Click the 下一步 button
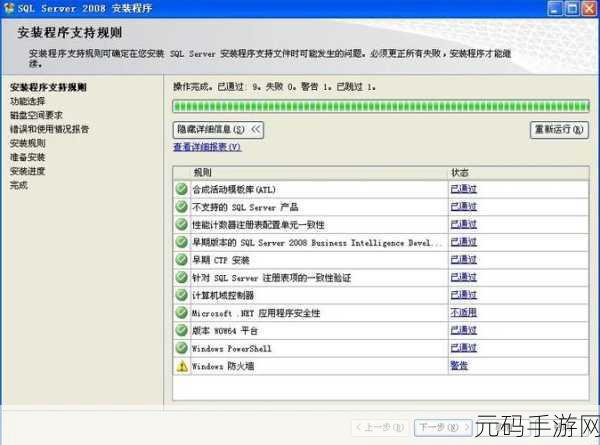Viewport: 600px width, 445px height. pos(443,427)
